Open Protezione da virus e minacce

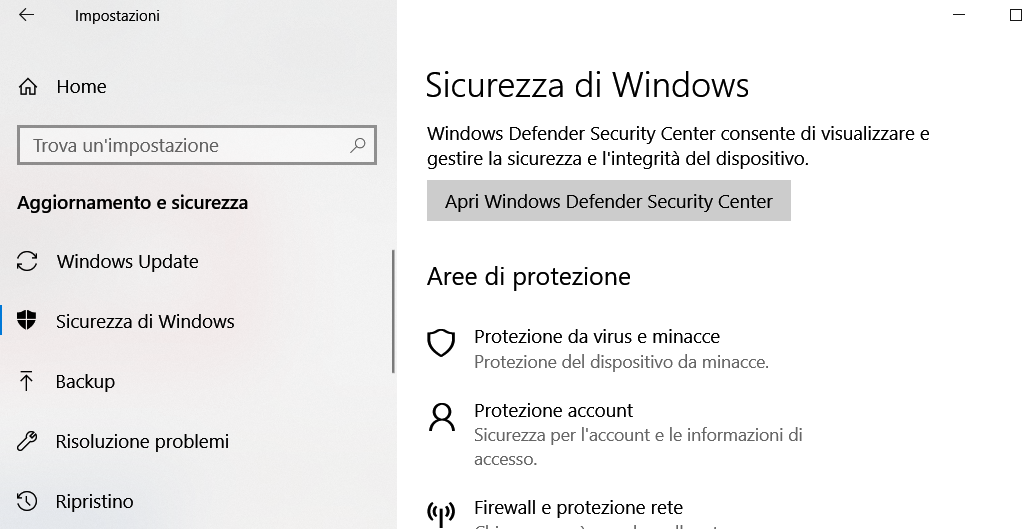pyautogui.click(x=597, y=336)
